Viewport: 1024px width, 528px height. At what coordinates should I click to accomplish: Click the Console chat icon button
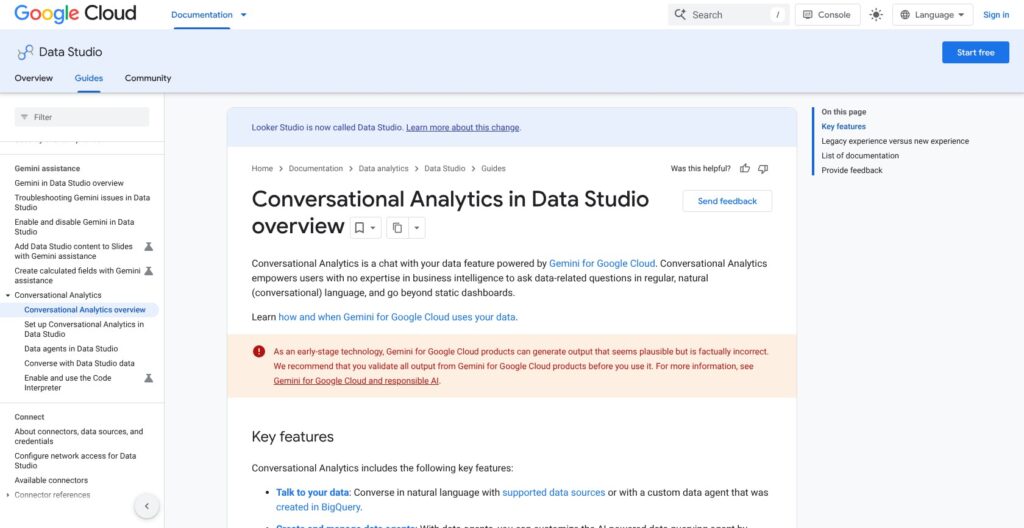click(x=827, y=14)
